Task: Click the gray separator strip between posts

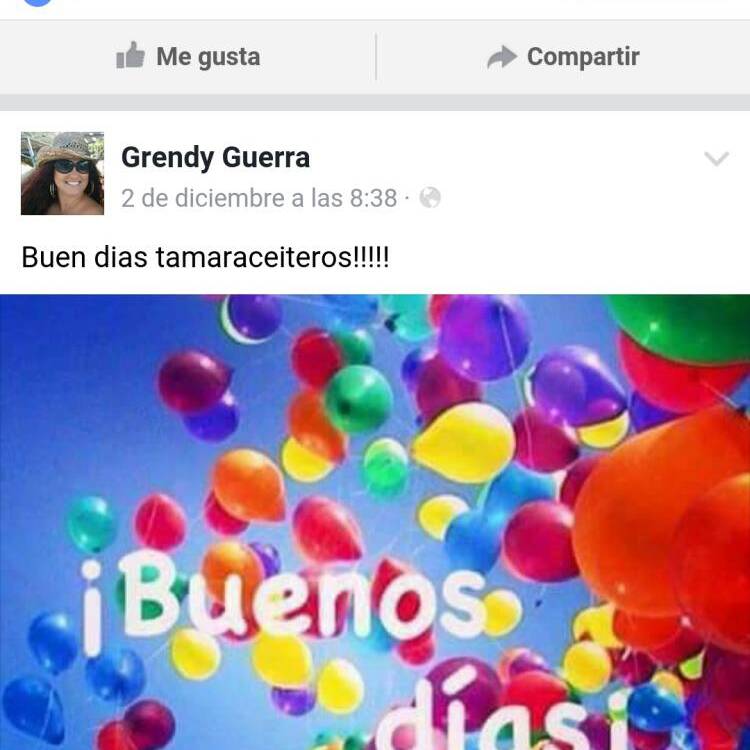Action: (x=375, y=102)
